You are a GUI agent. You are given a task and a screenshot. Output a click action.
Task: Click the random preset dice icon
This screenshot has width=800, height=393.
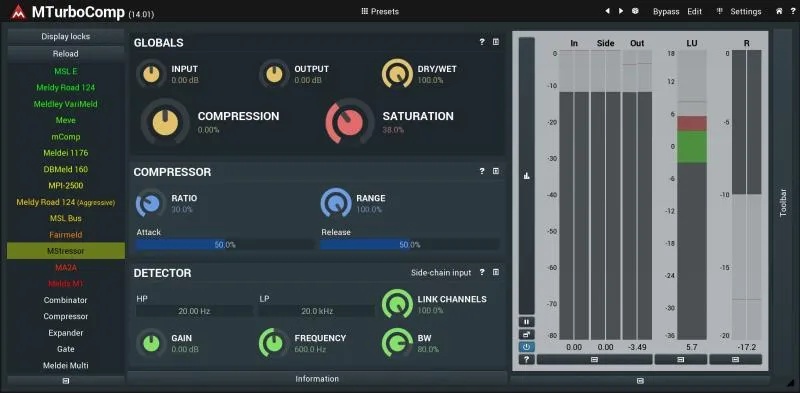[635, 11]
